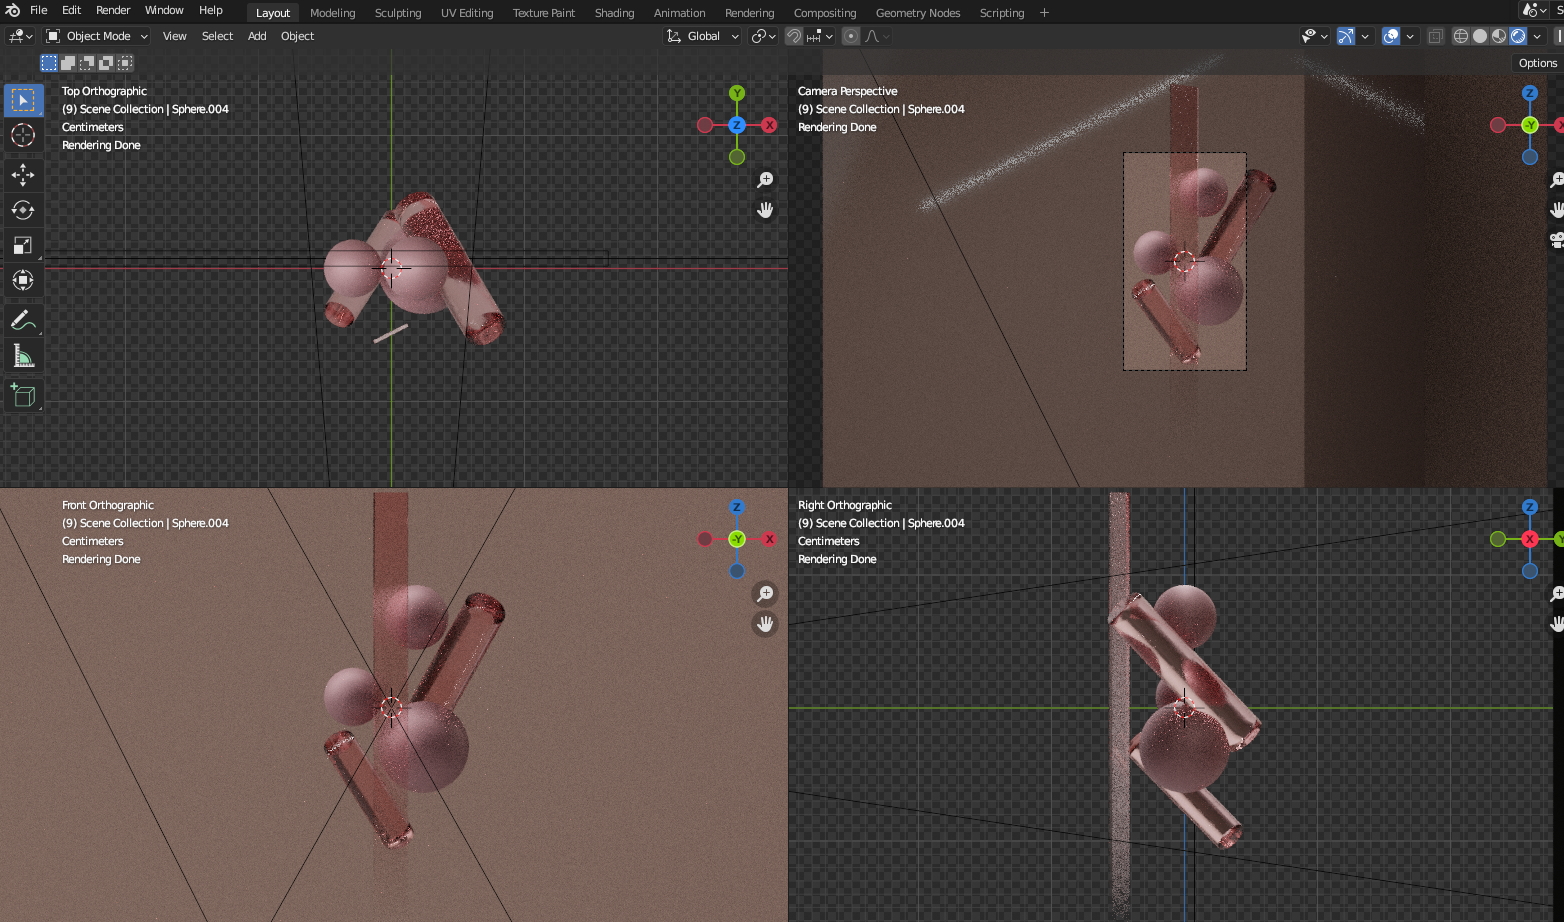Open the viewport shading options arrow
The height and width of the screenshot is (922, 1564).
pyautogui.click(x=1537, y=36)
